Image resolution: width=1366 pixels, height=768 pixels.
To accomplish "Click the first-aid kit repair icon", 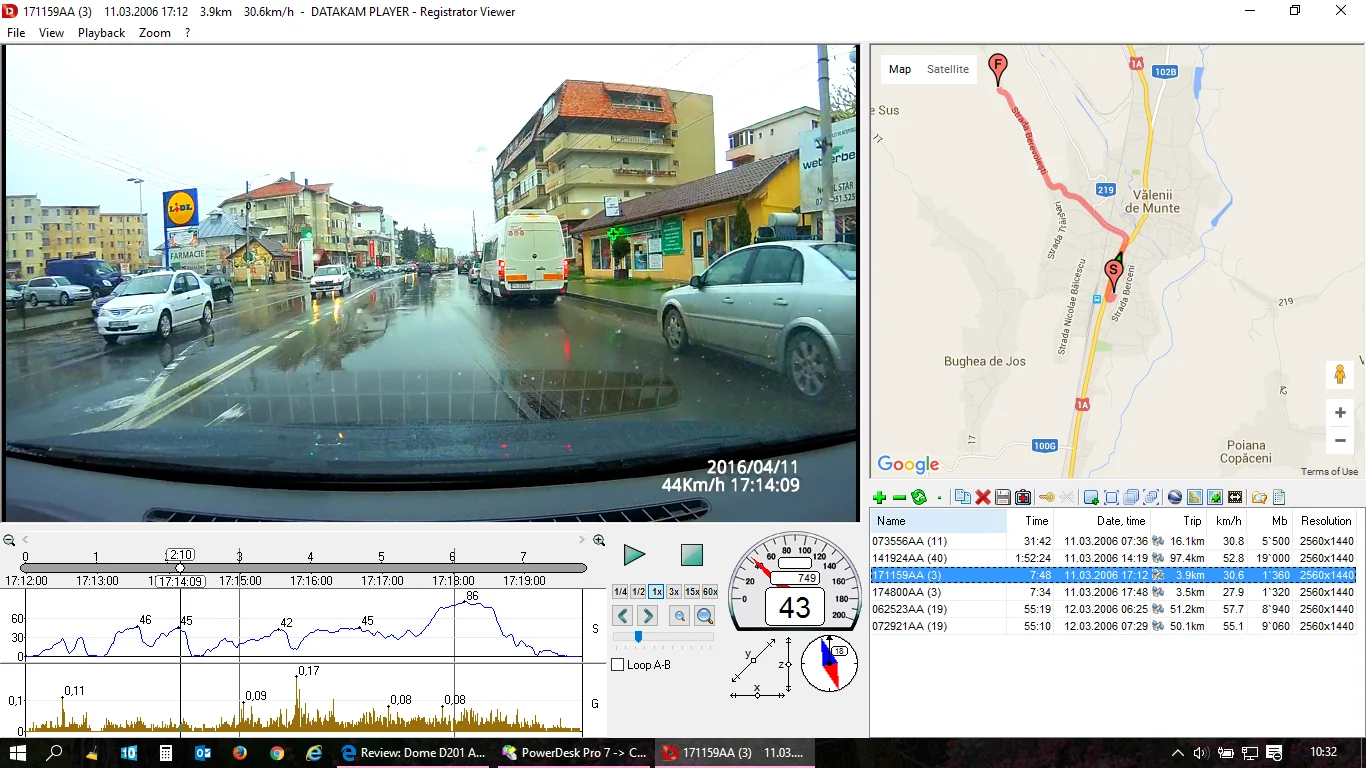I will pos(1023,497).
